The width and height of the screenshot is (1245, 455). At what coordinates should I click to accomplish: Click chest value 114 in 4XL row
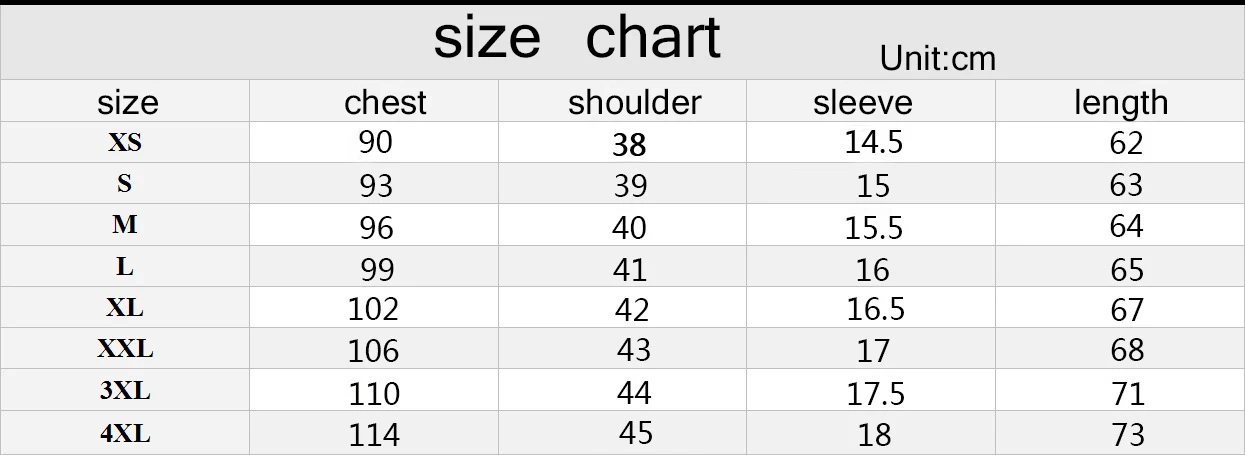click(x=374, y=435)
